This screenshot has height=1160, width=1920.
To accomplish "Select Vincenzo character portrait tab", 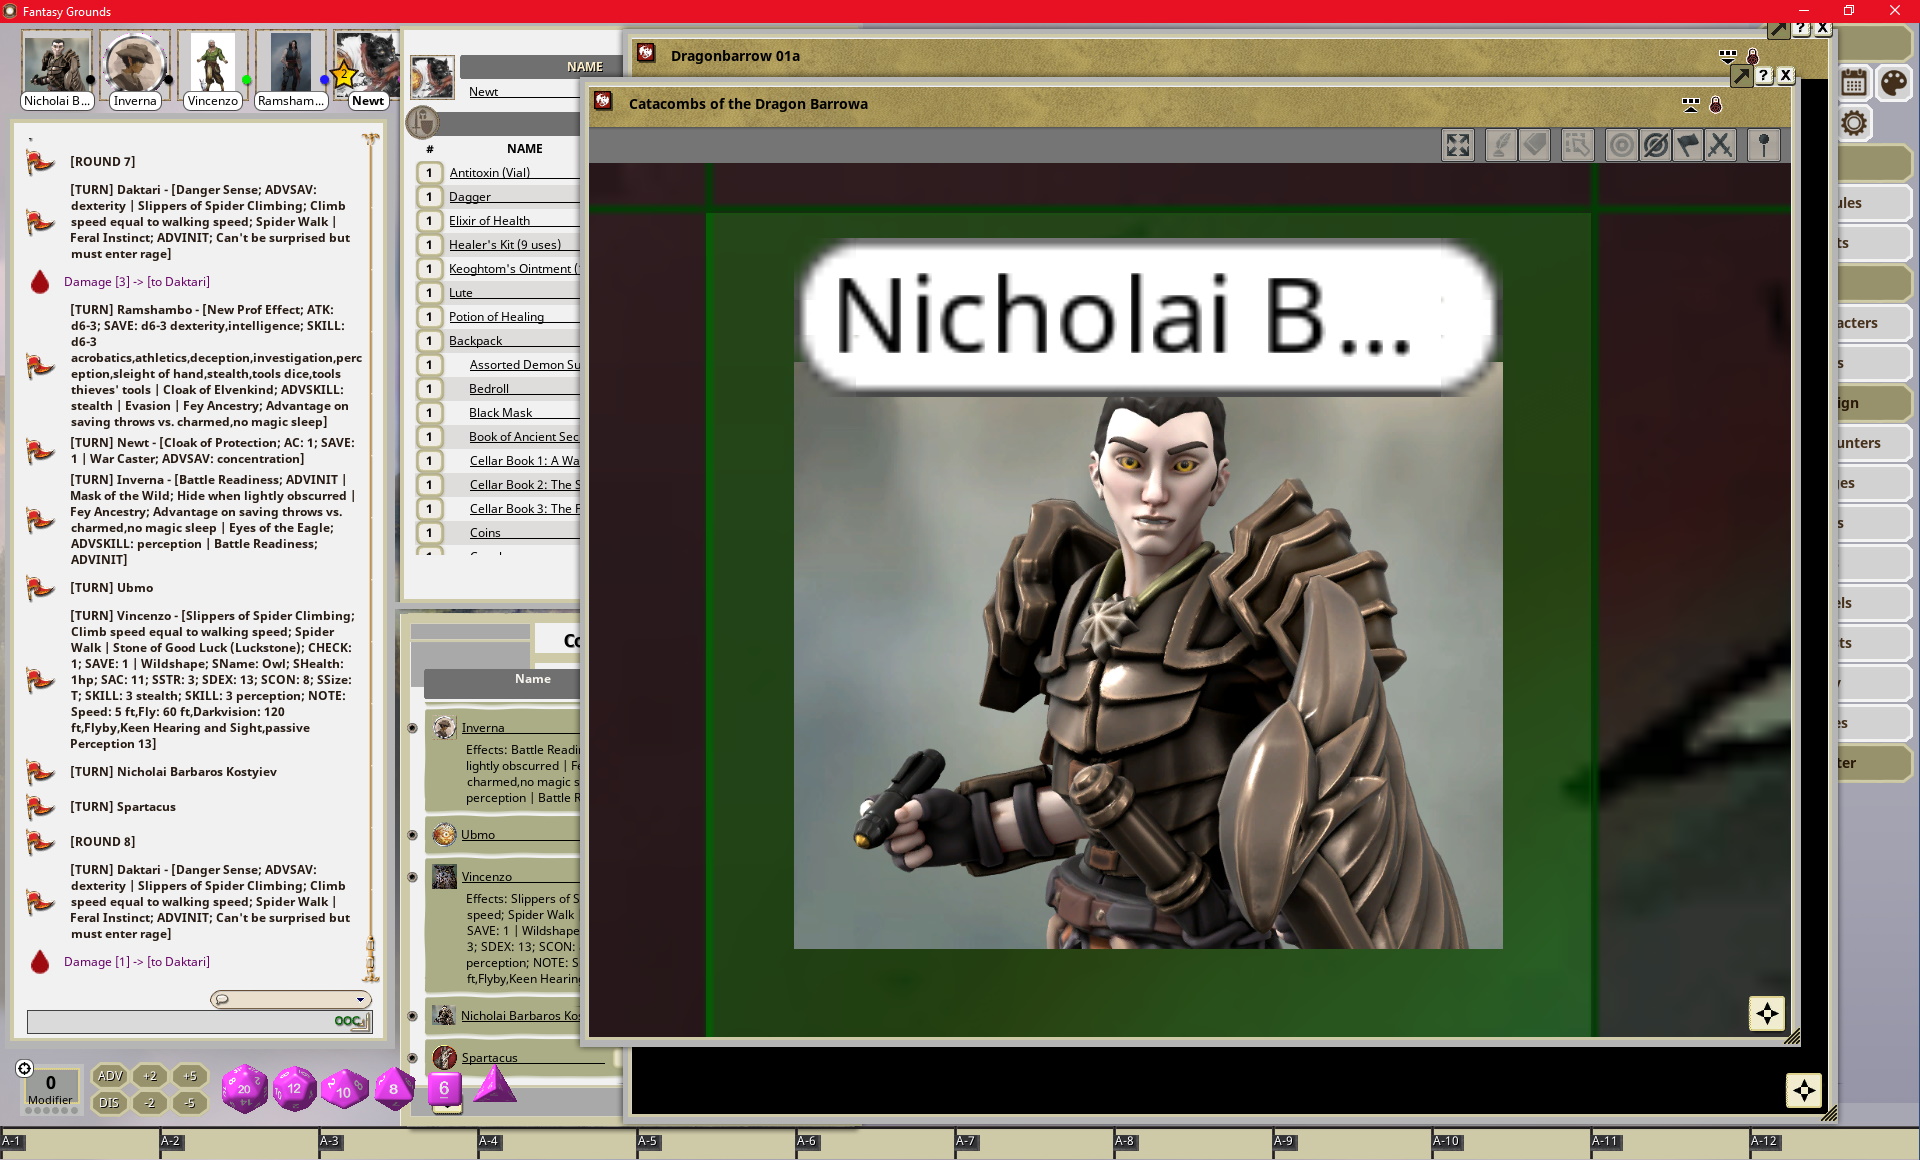I will pyautogui.click(x=213, y=69).
